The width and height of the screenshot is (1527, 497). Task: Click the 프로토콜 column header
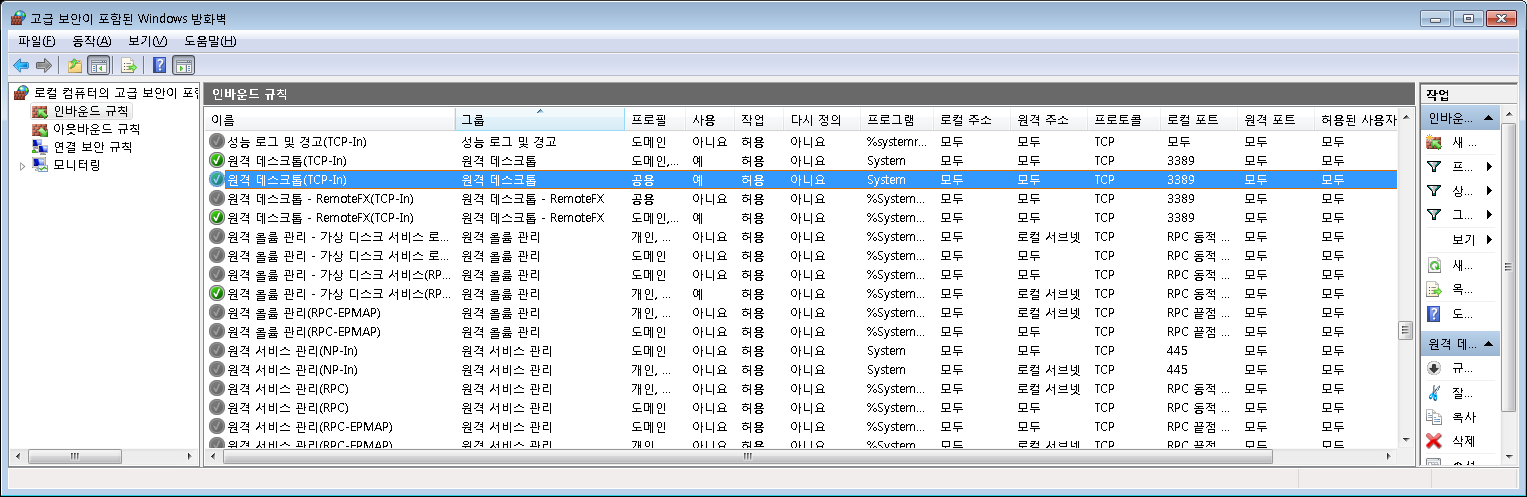pyautogui.click(x=1124, y=120)
